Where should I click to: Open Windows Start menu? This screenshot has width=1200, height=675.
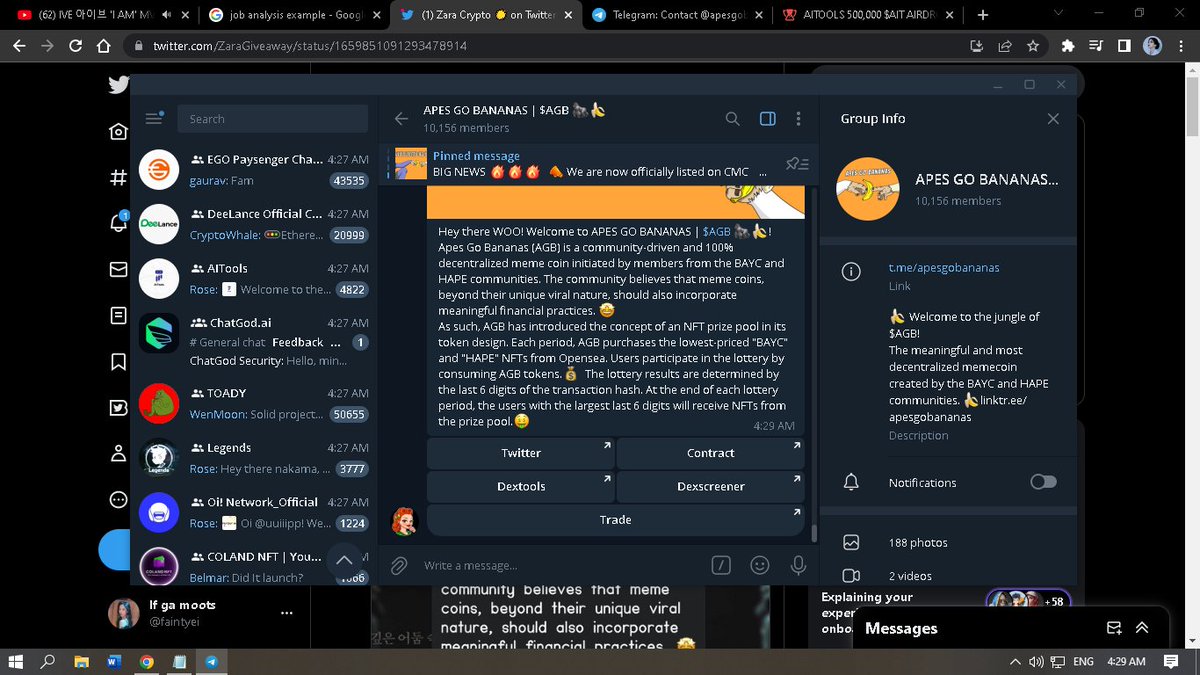click(16, 661)
